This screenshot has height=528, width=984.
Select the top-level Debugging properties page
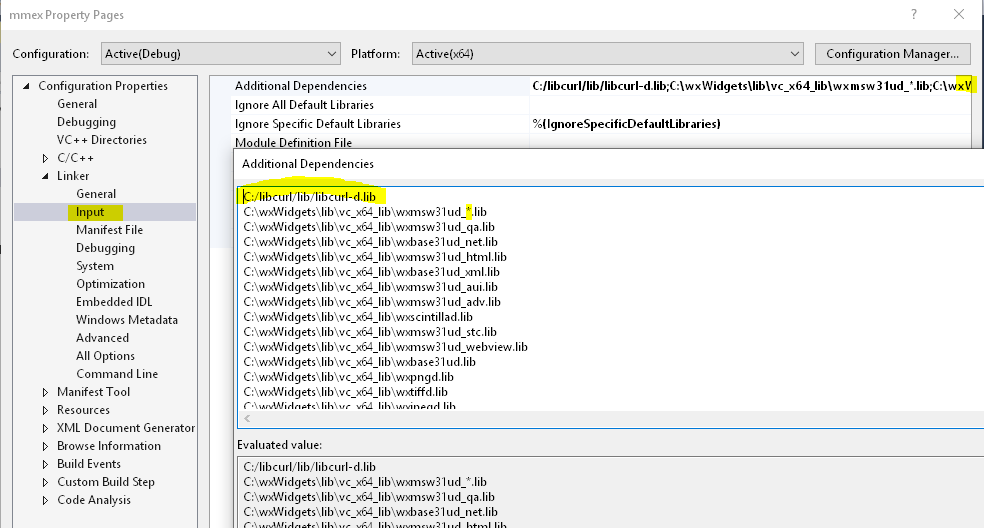click(87, 122)
